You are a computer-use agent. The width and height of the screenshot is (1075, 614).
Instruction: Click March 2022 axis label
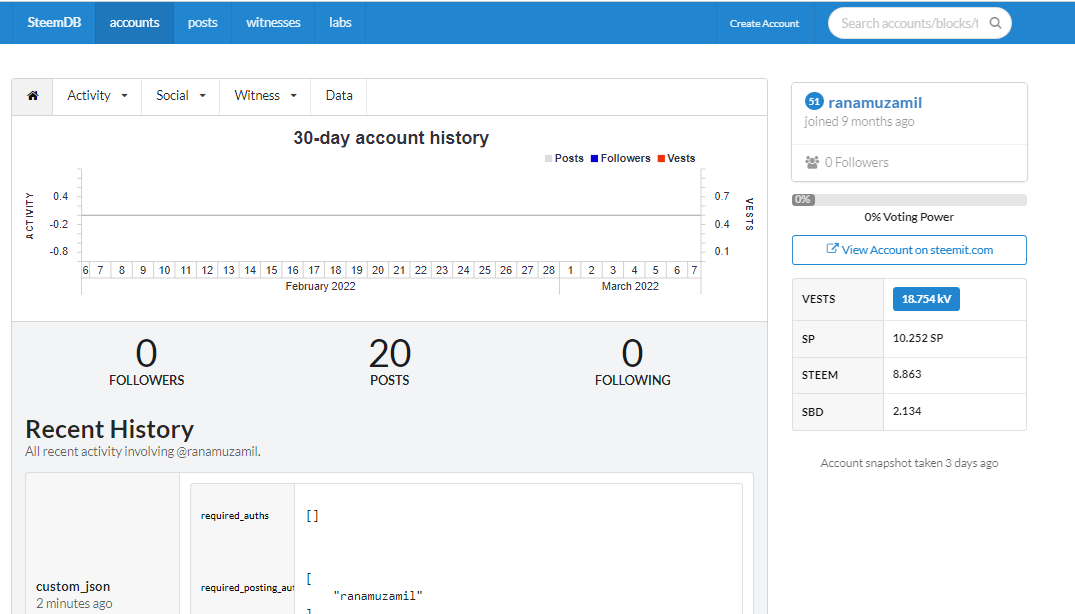point(630,286)
